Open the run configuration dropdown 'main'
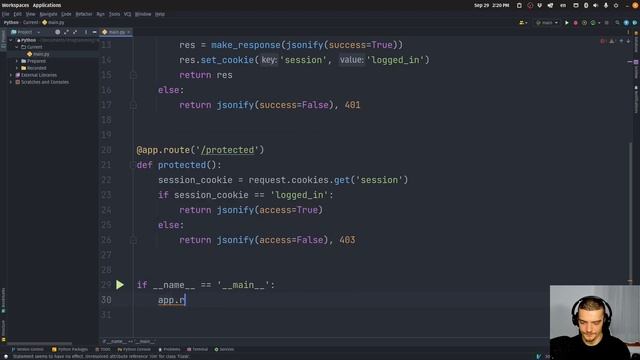Screen dimensions: 640x360 (x=547, y=23)
